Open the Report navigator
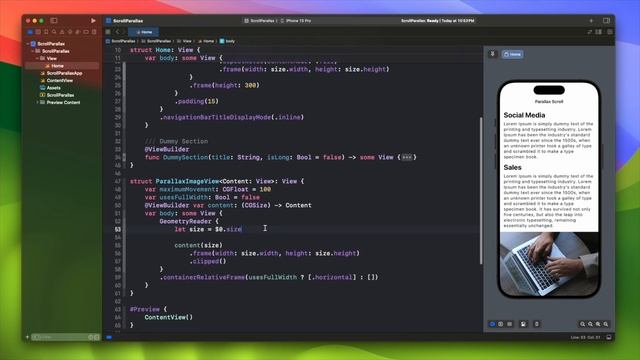 (94, 32)
